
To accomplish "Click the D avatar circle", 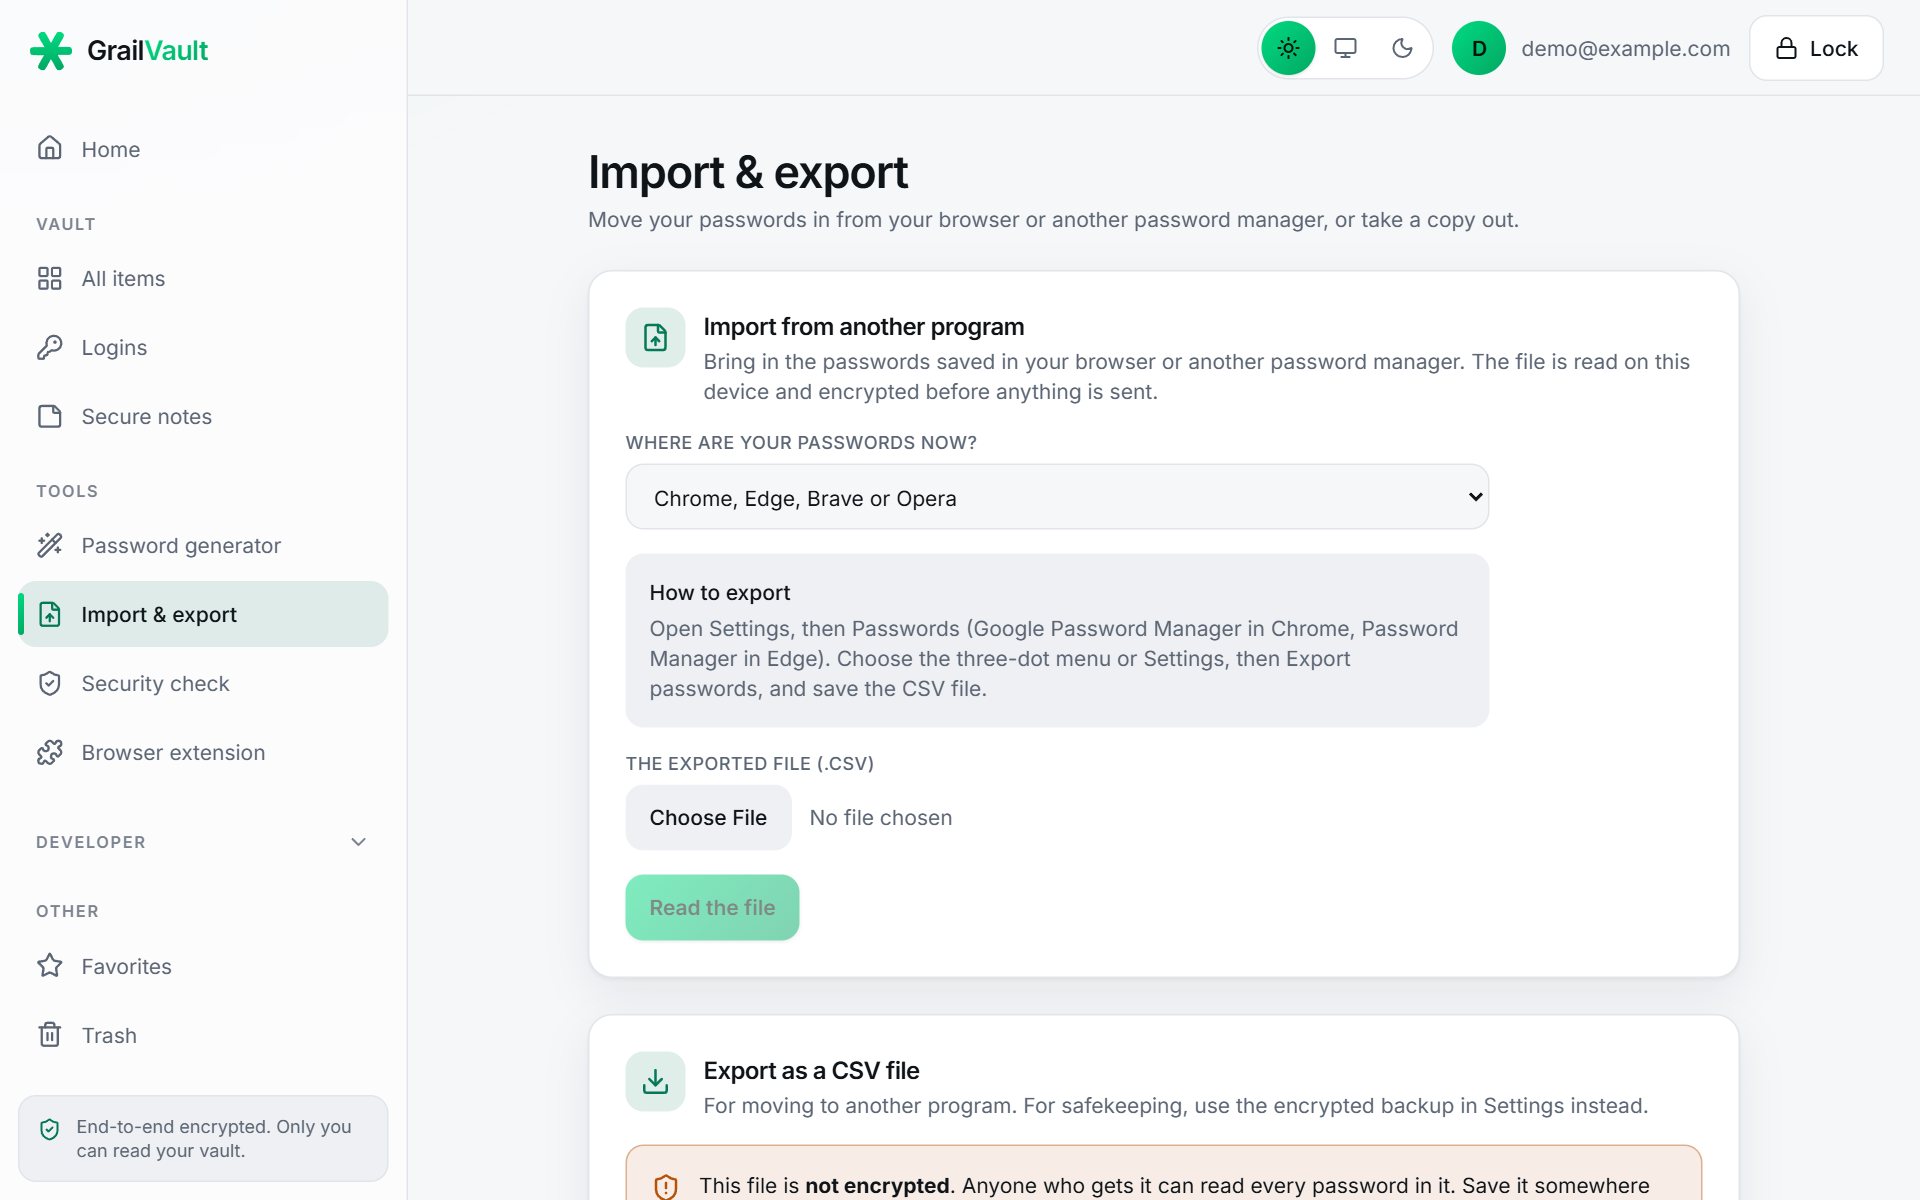I will pos(1478,48).
